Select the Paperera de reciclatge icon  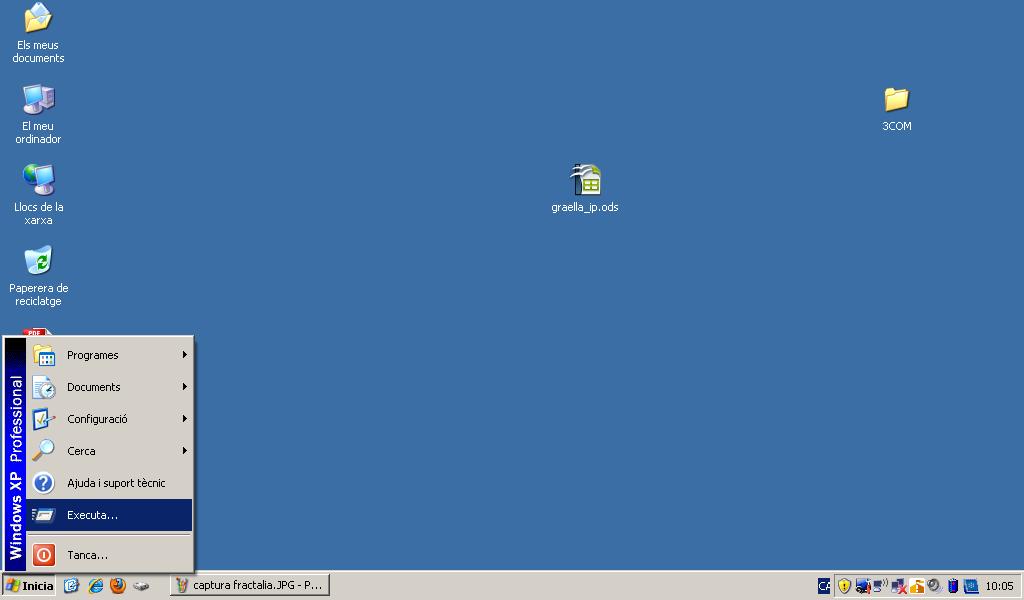(38, 276)
